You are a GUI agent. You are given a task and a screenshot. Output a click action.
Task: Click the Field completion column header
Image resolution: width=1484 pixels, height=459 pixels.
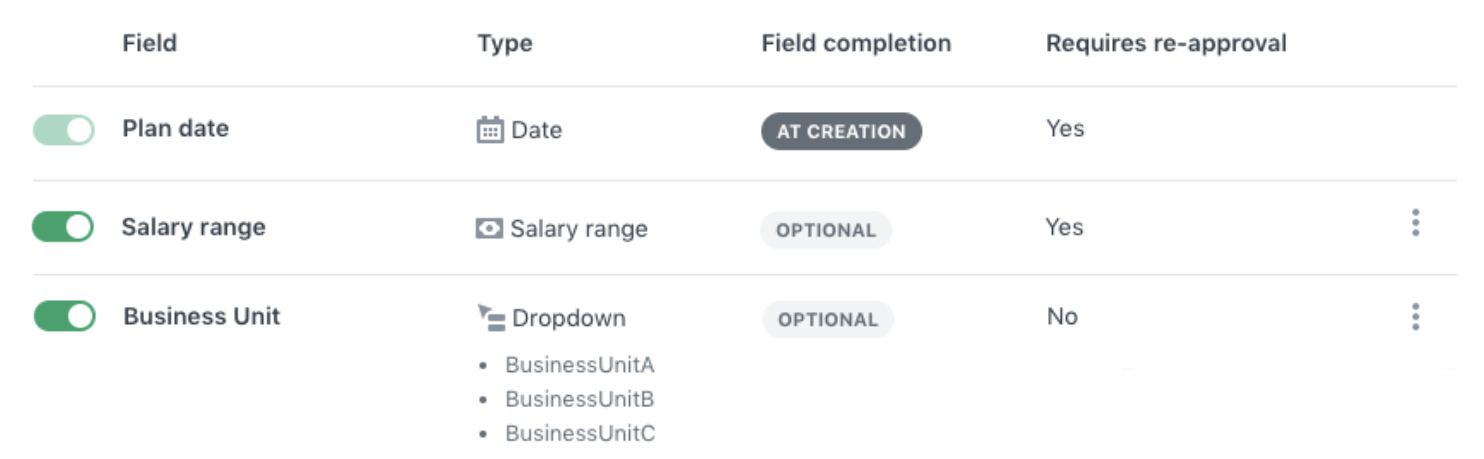coord(856,44)
